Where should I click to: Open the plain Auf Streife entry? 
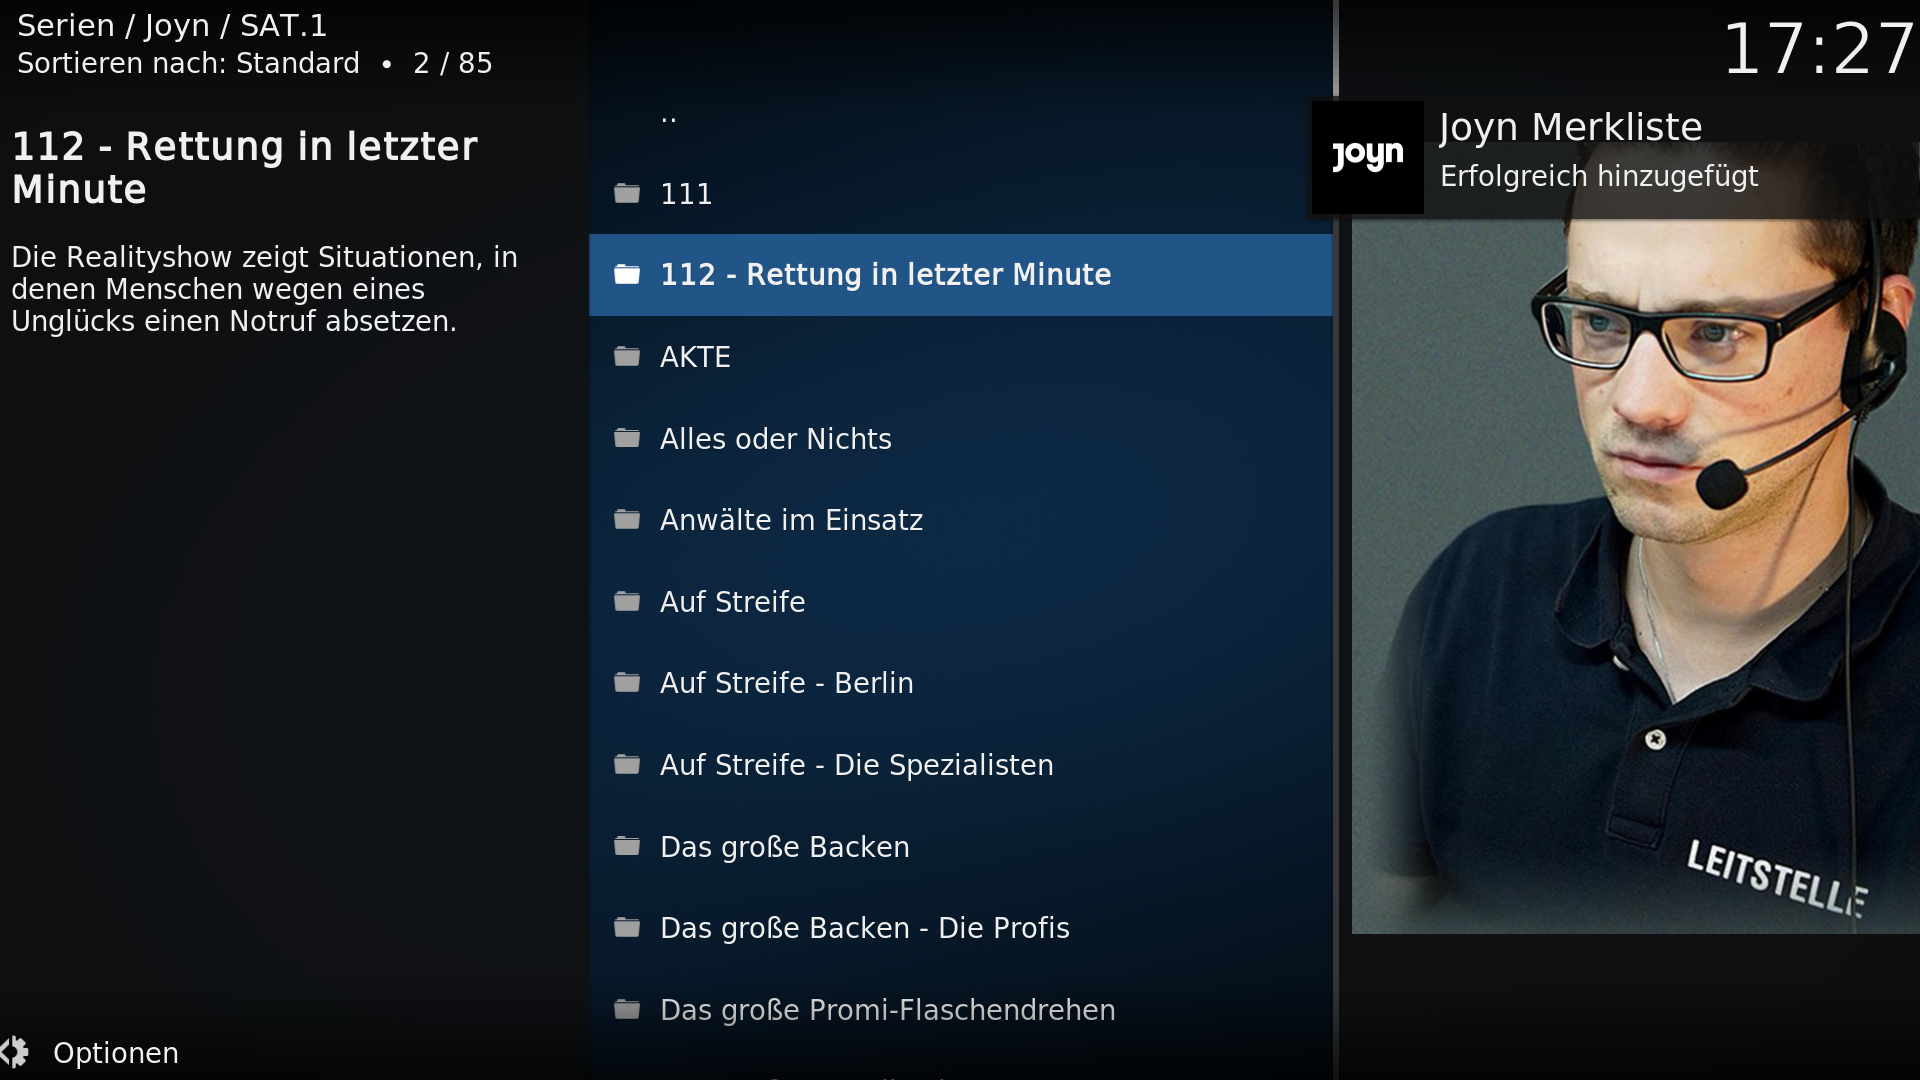pyautogui.click(x=960, y=601)
